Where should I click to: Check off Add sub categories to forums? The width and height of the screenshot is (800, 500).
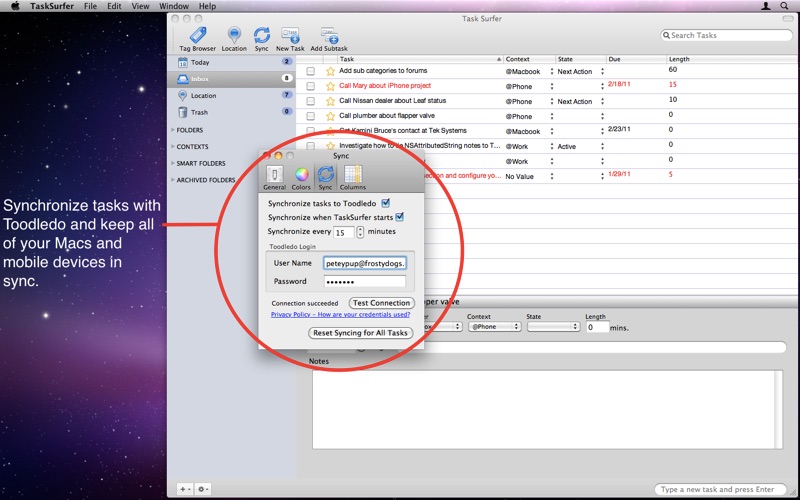pyautogui.click(x=310, y=71)
